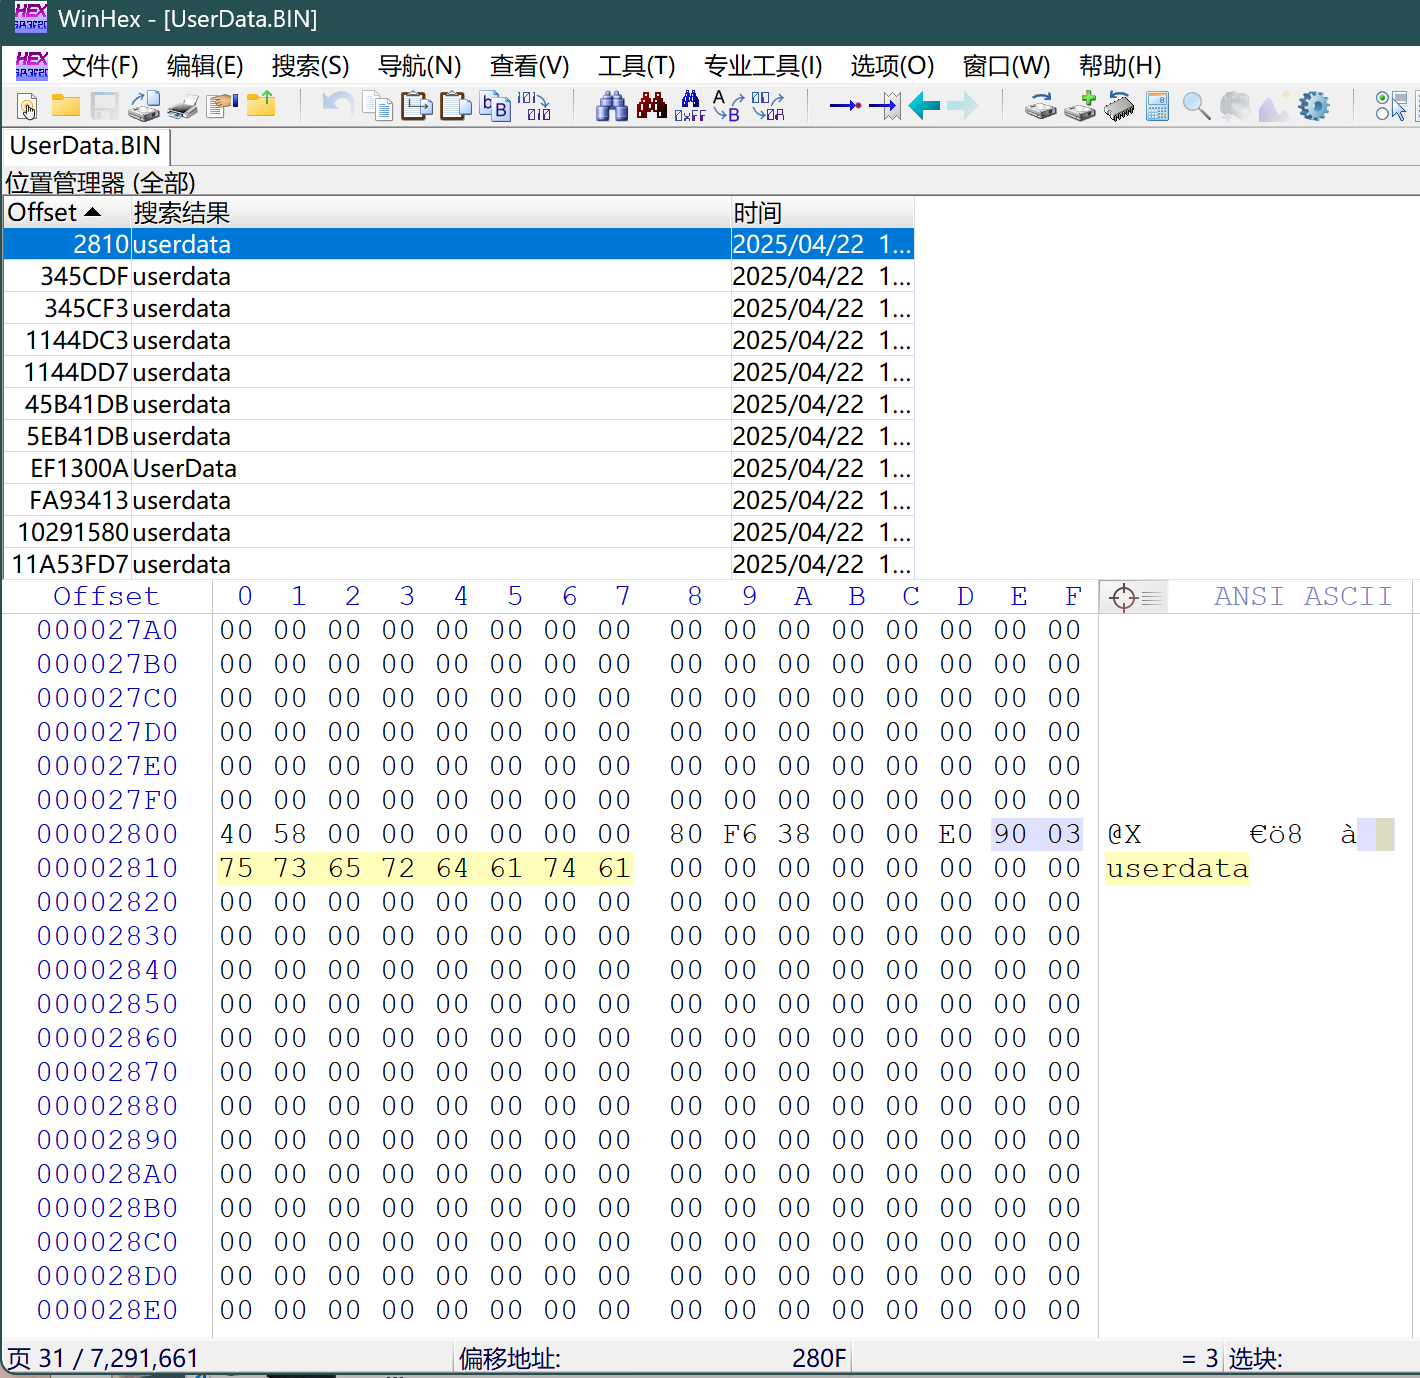Screen dimensions: 1420x1378
Task: Open RAM editor chip icon
Action: point(1119,106)
